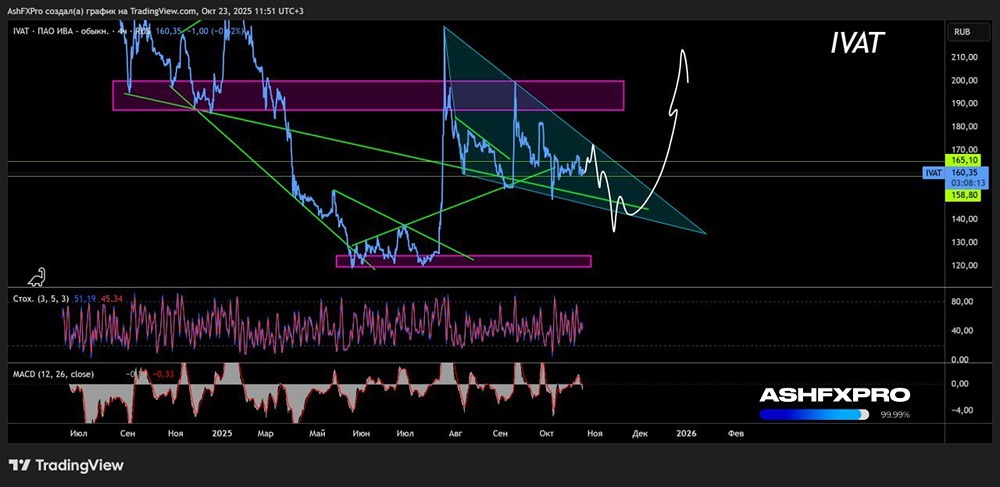Click the TradingView logo at bottom left
This screenshot has width=1000, height=487.
66,465
